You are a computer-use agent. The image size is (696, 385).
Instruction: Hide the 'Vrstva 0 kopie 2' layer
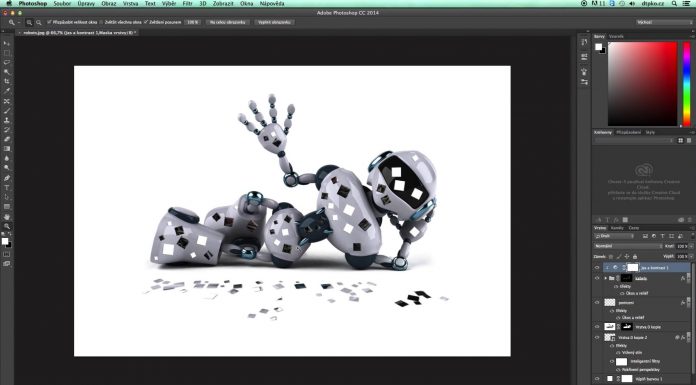(597, 337)
